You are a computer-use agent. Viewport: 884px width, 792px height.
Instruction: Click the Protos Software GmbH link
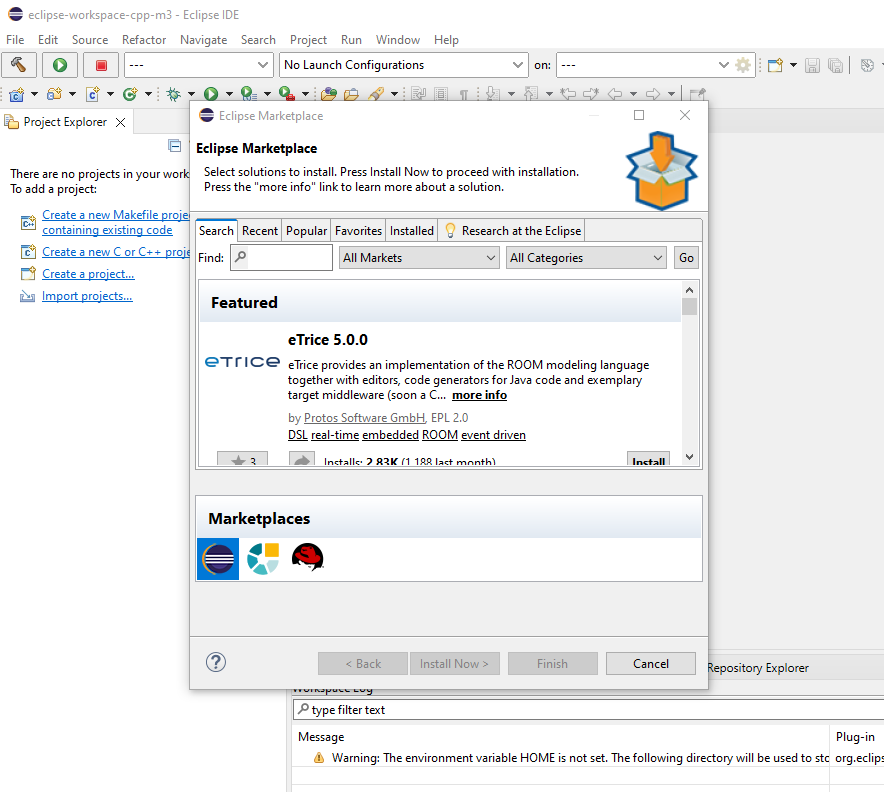point(364,418)
